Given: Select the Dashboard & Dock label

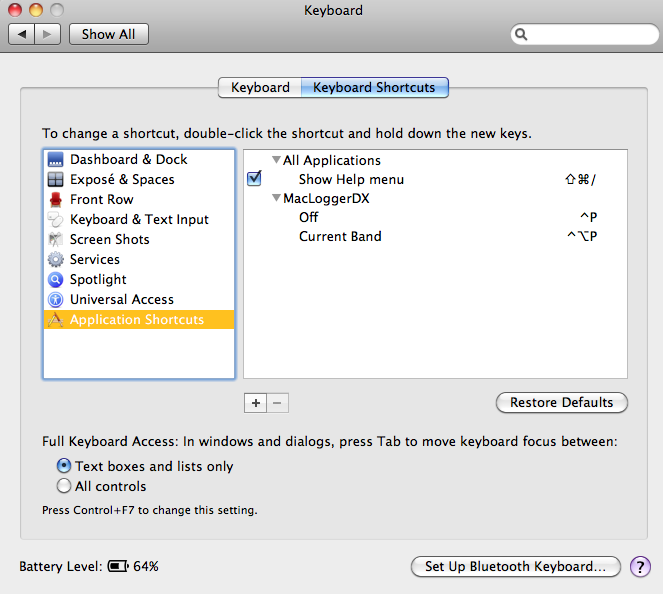Looking at the screenshot, I should pyautogui.click(x=129, y=159).
